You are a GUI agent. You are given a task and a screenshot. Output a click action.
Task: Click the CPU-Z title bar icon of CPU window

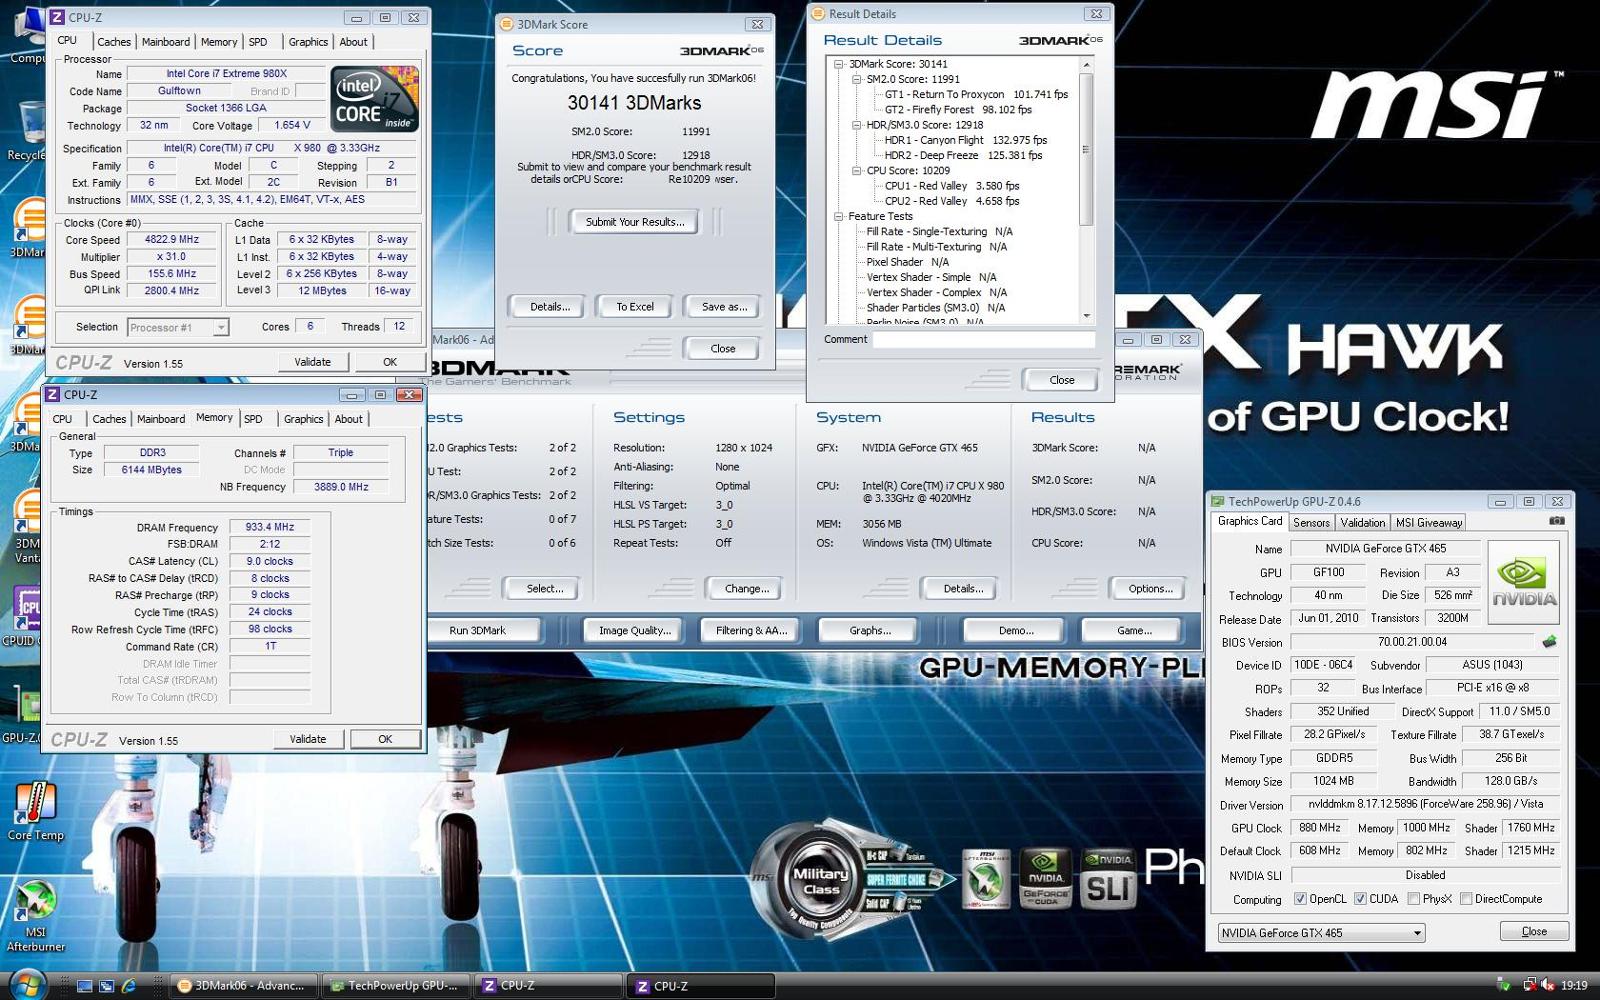(x=56, y=17)
